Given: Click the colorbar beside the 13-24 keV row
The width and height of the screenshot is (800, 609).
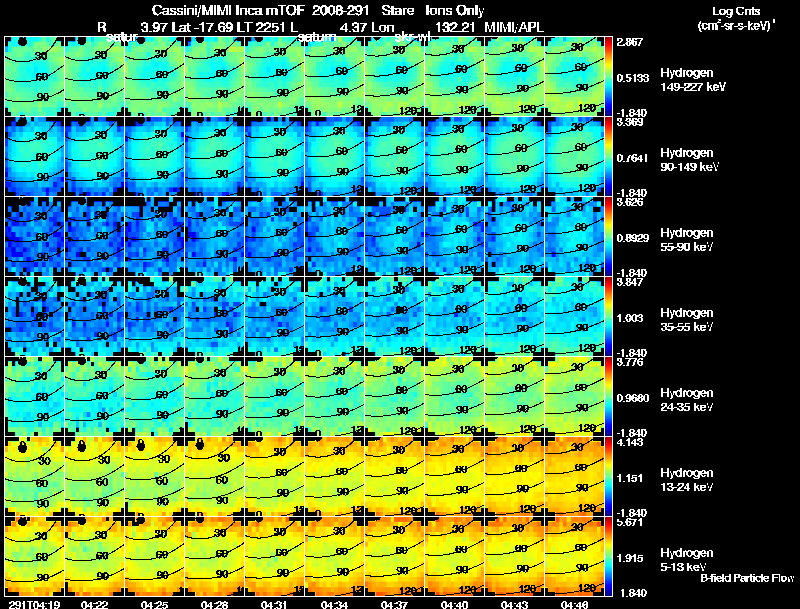Looking at the screenshot, I should point(608,477).
